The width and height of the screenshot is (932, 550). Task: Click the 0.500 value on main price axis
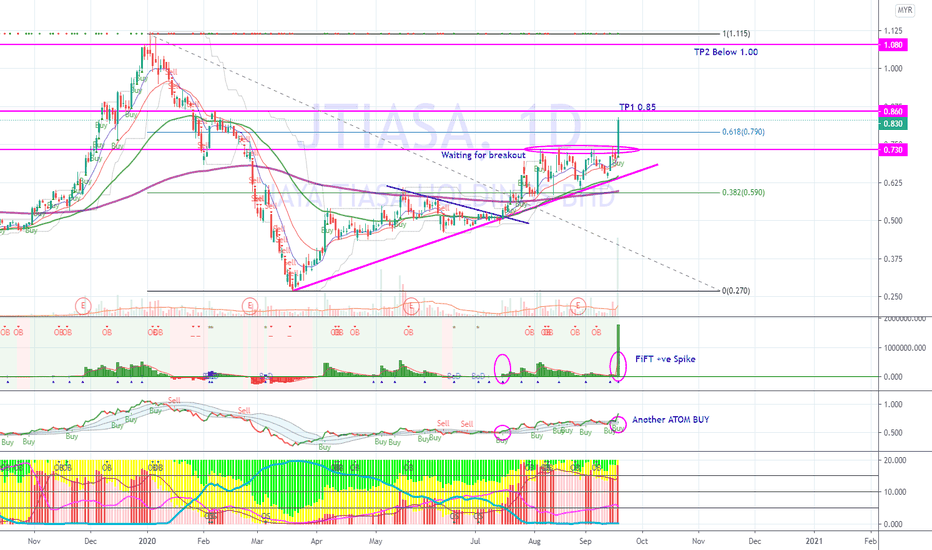pos(893,221)
